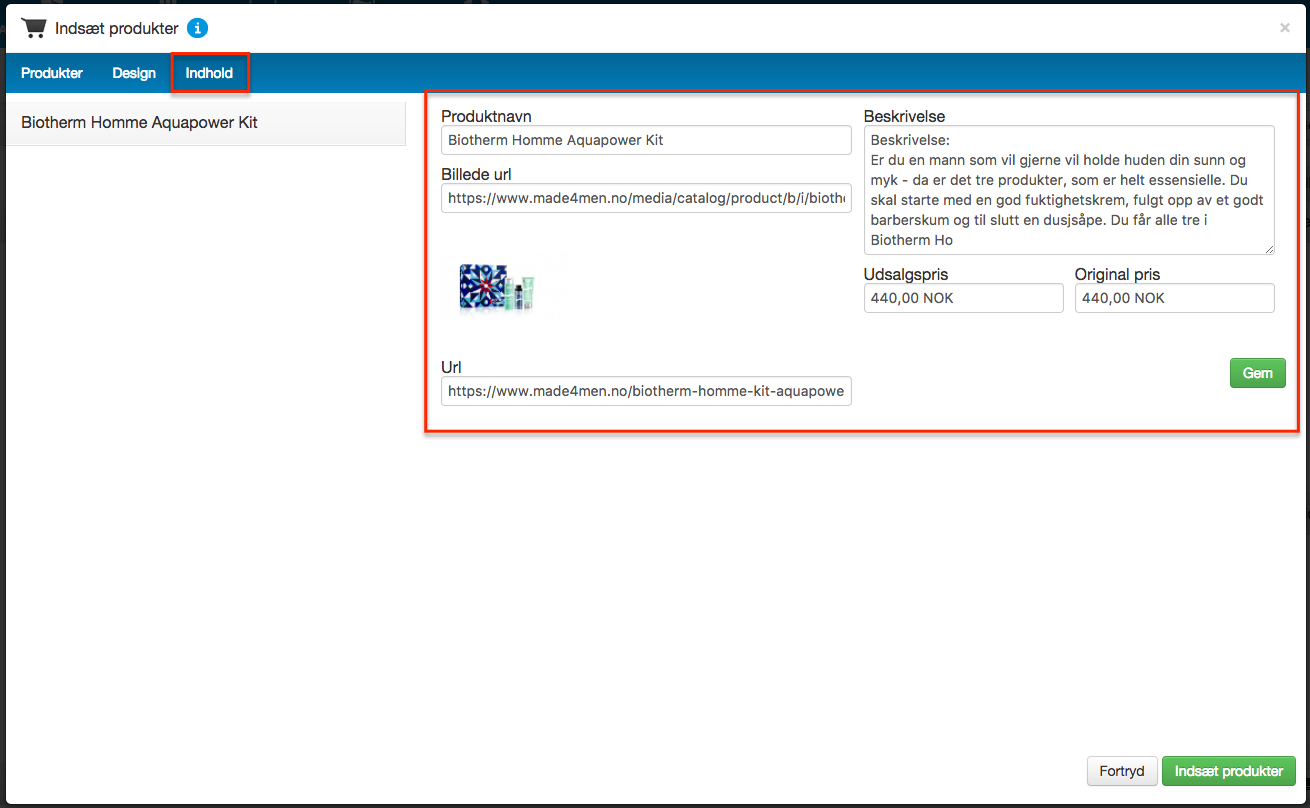Click the Billede url label
The image size is (1310, 808).
coord(476,174)
